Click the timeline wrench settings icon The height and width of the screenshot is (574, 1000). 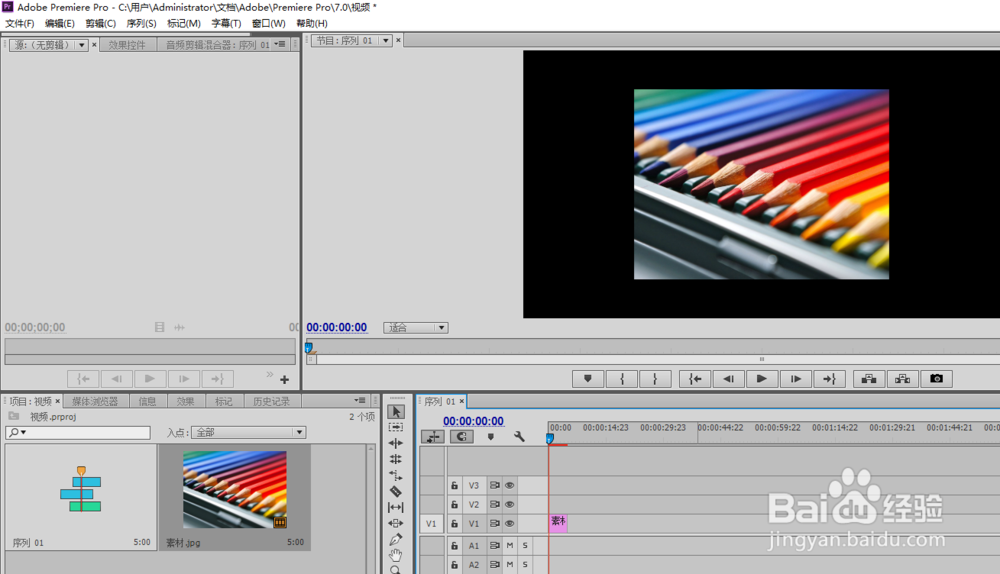[x=519, y=437]
